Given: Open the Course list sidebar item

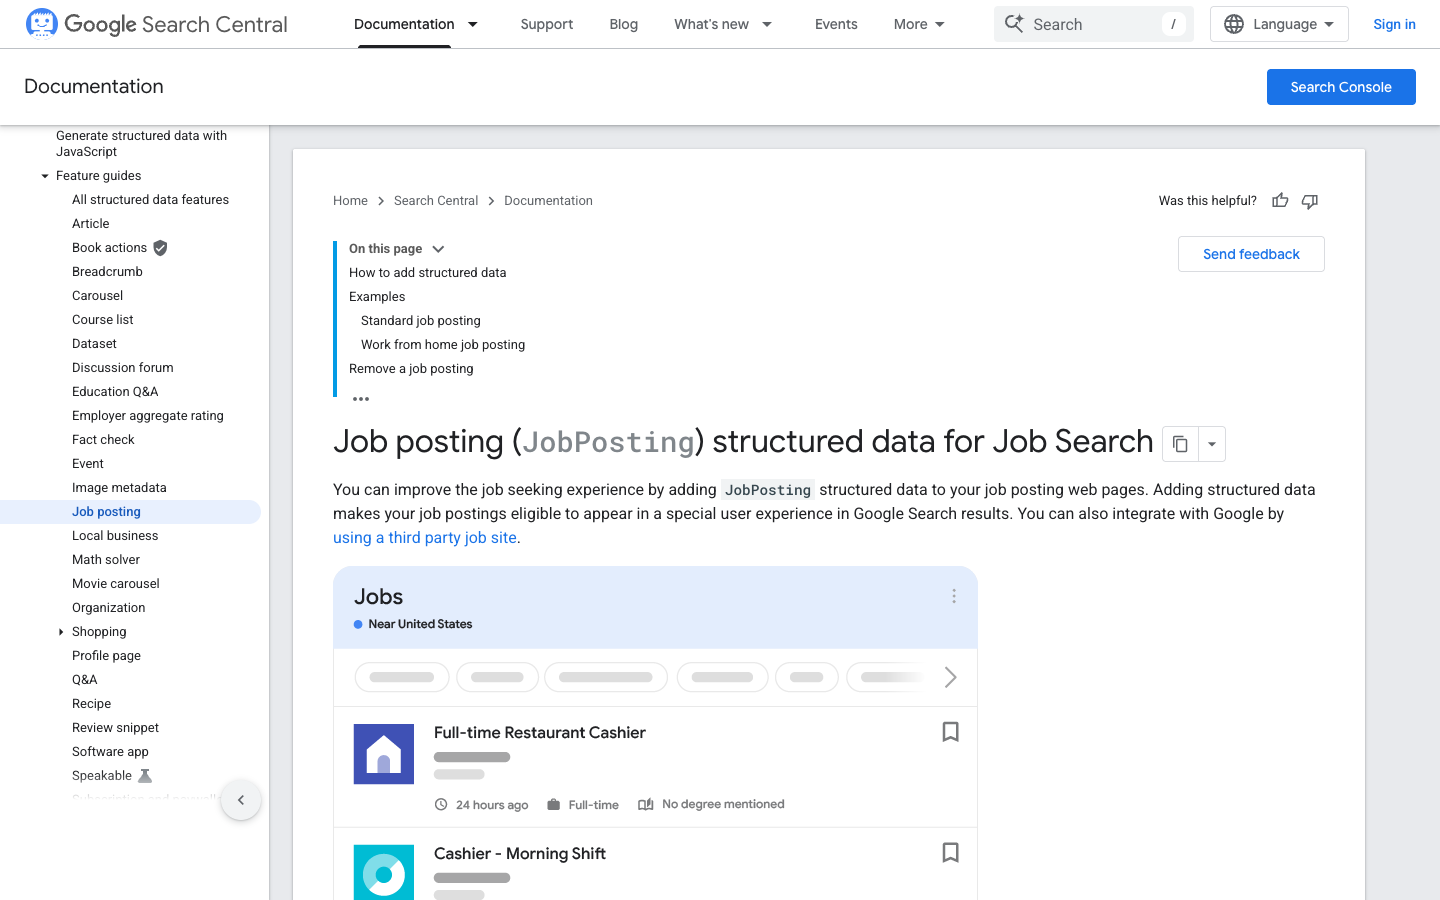Looking at the screenshot, I should point(102,320).
